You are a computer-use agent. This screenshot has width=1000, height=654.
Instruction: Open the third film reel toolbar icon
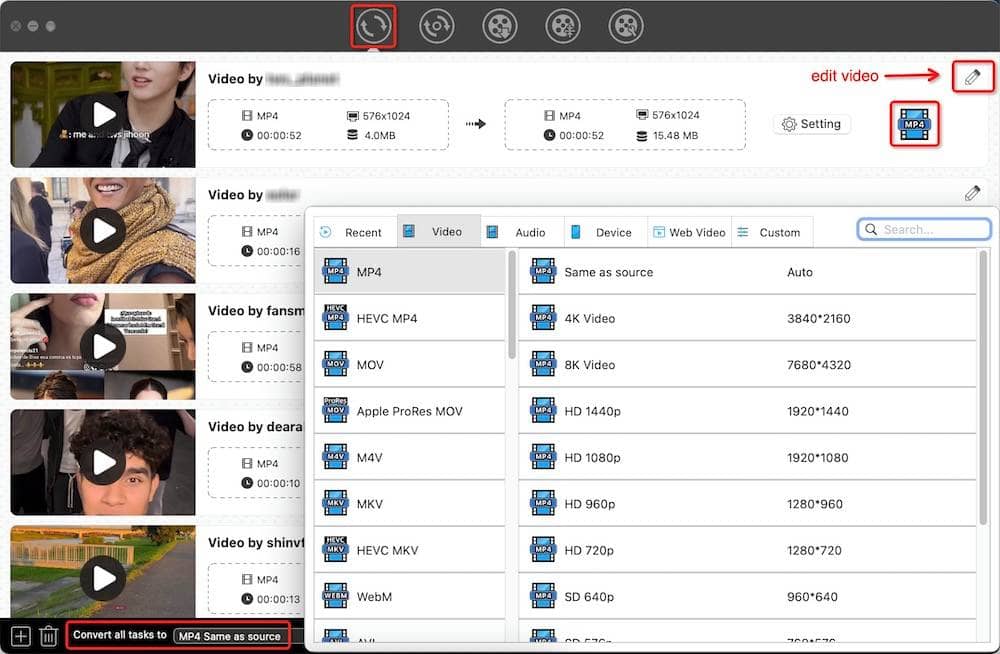[500, 26]
